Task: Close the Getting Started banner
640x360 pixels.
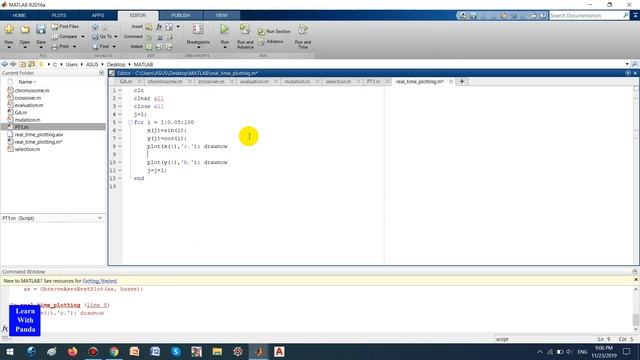Action: 636,280
